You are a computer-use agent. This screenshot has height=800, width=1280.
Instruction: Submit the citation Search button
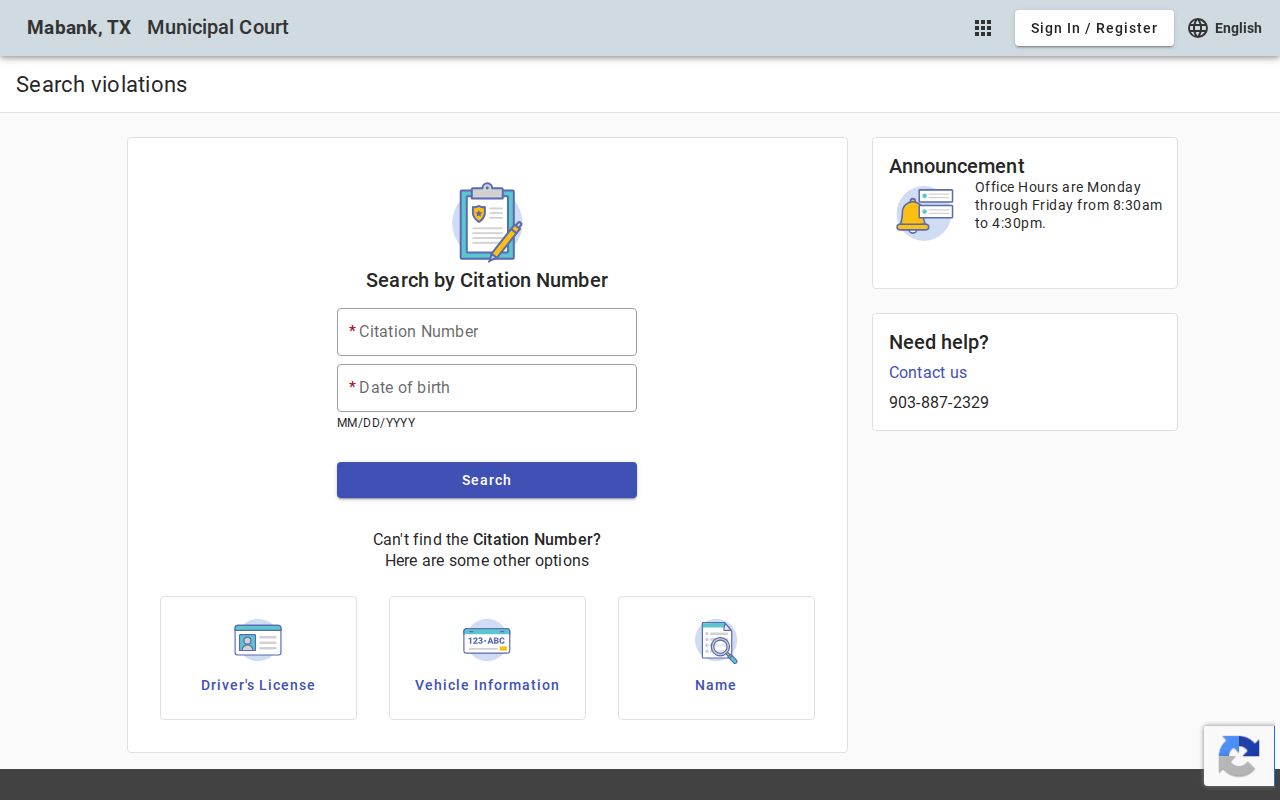point(487,480)
